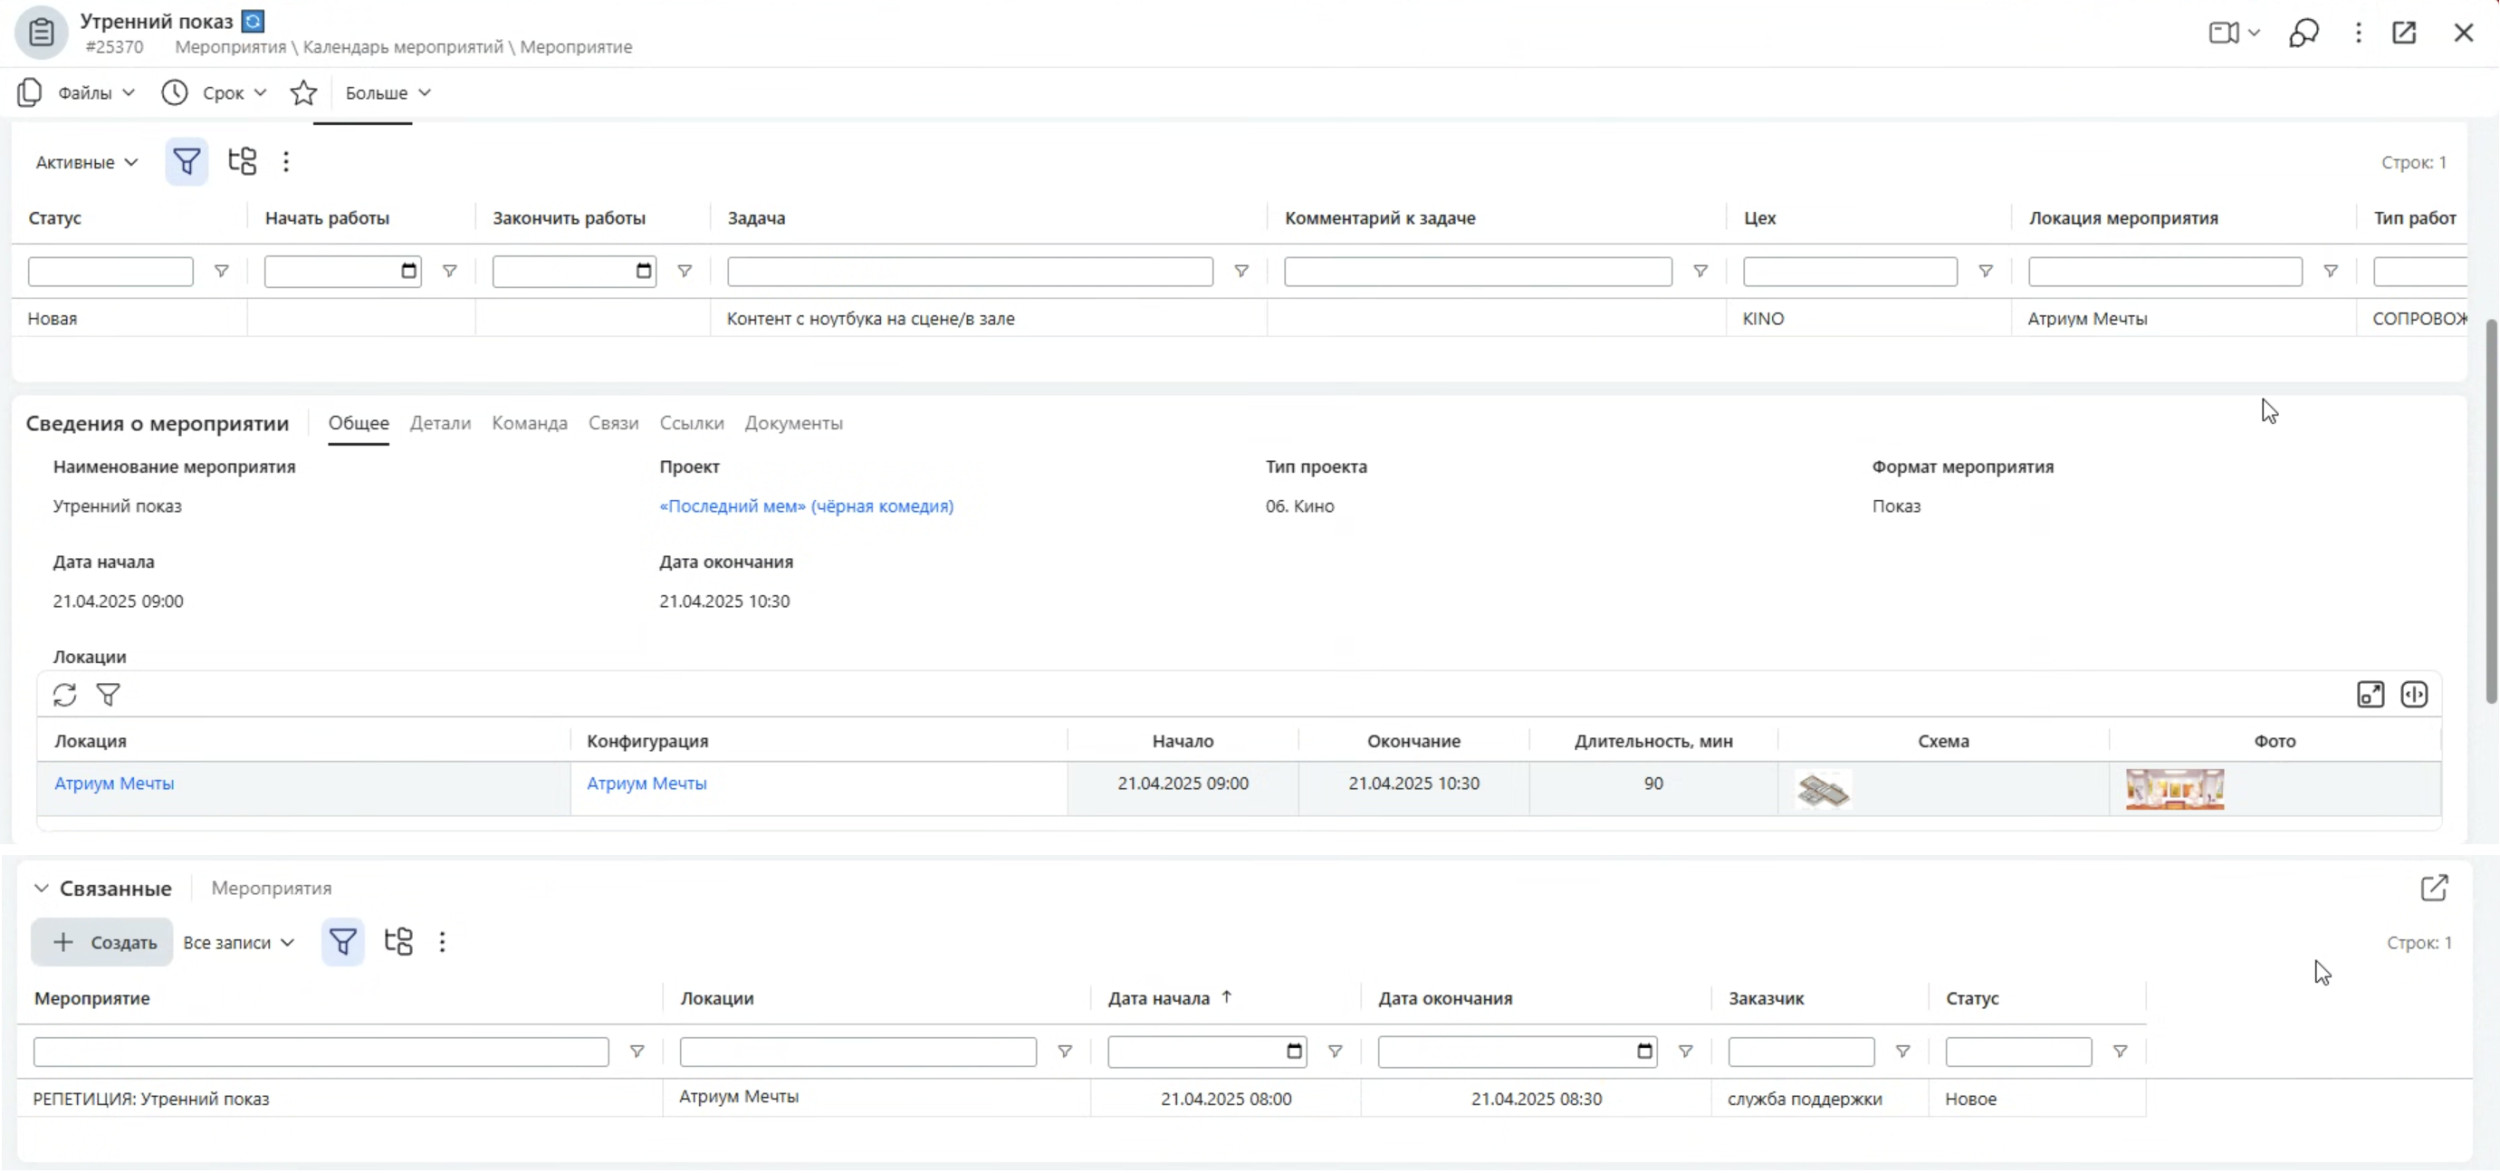Refresh the Локации table
The image size is (2500, 1173).
65,695
